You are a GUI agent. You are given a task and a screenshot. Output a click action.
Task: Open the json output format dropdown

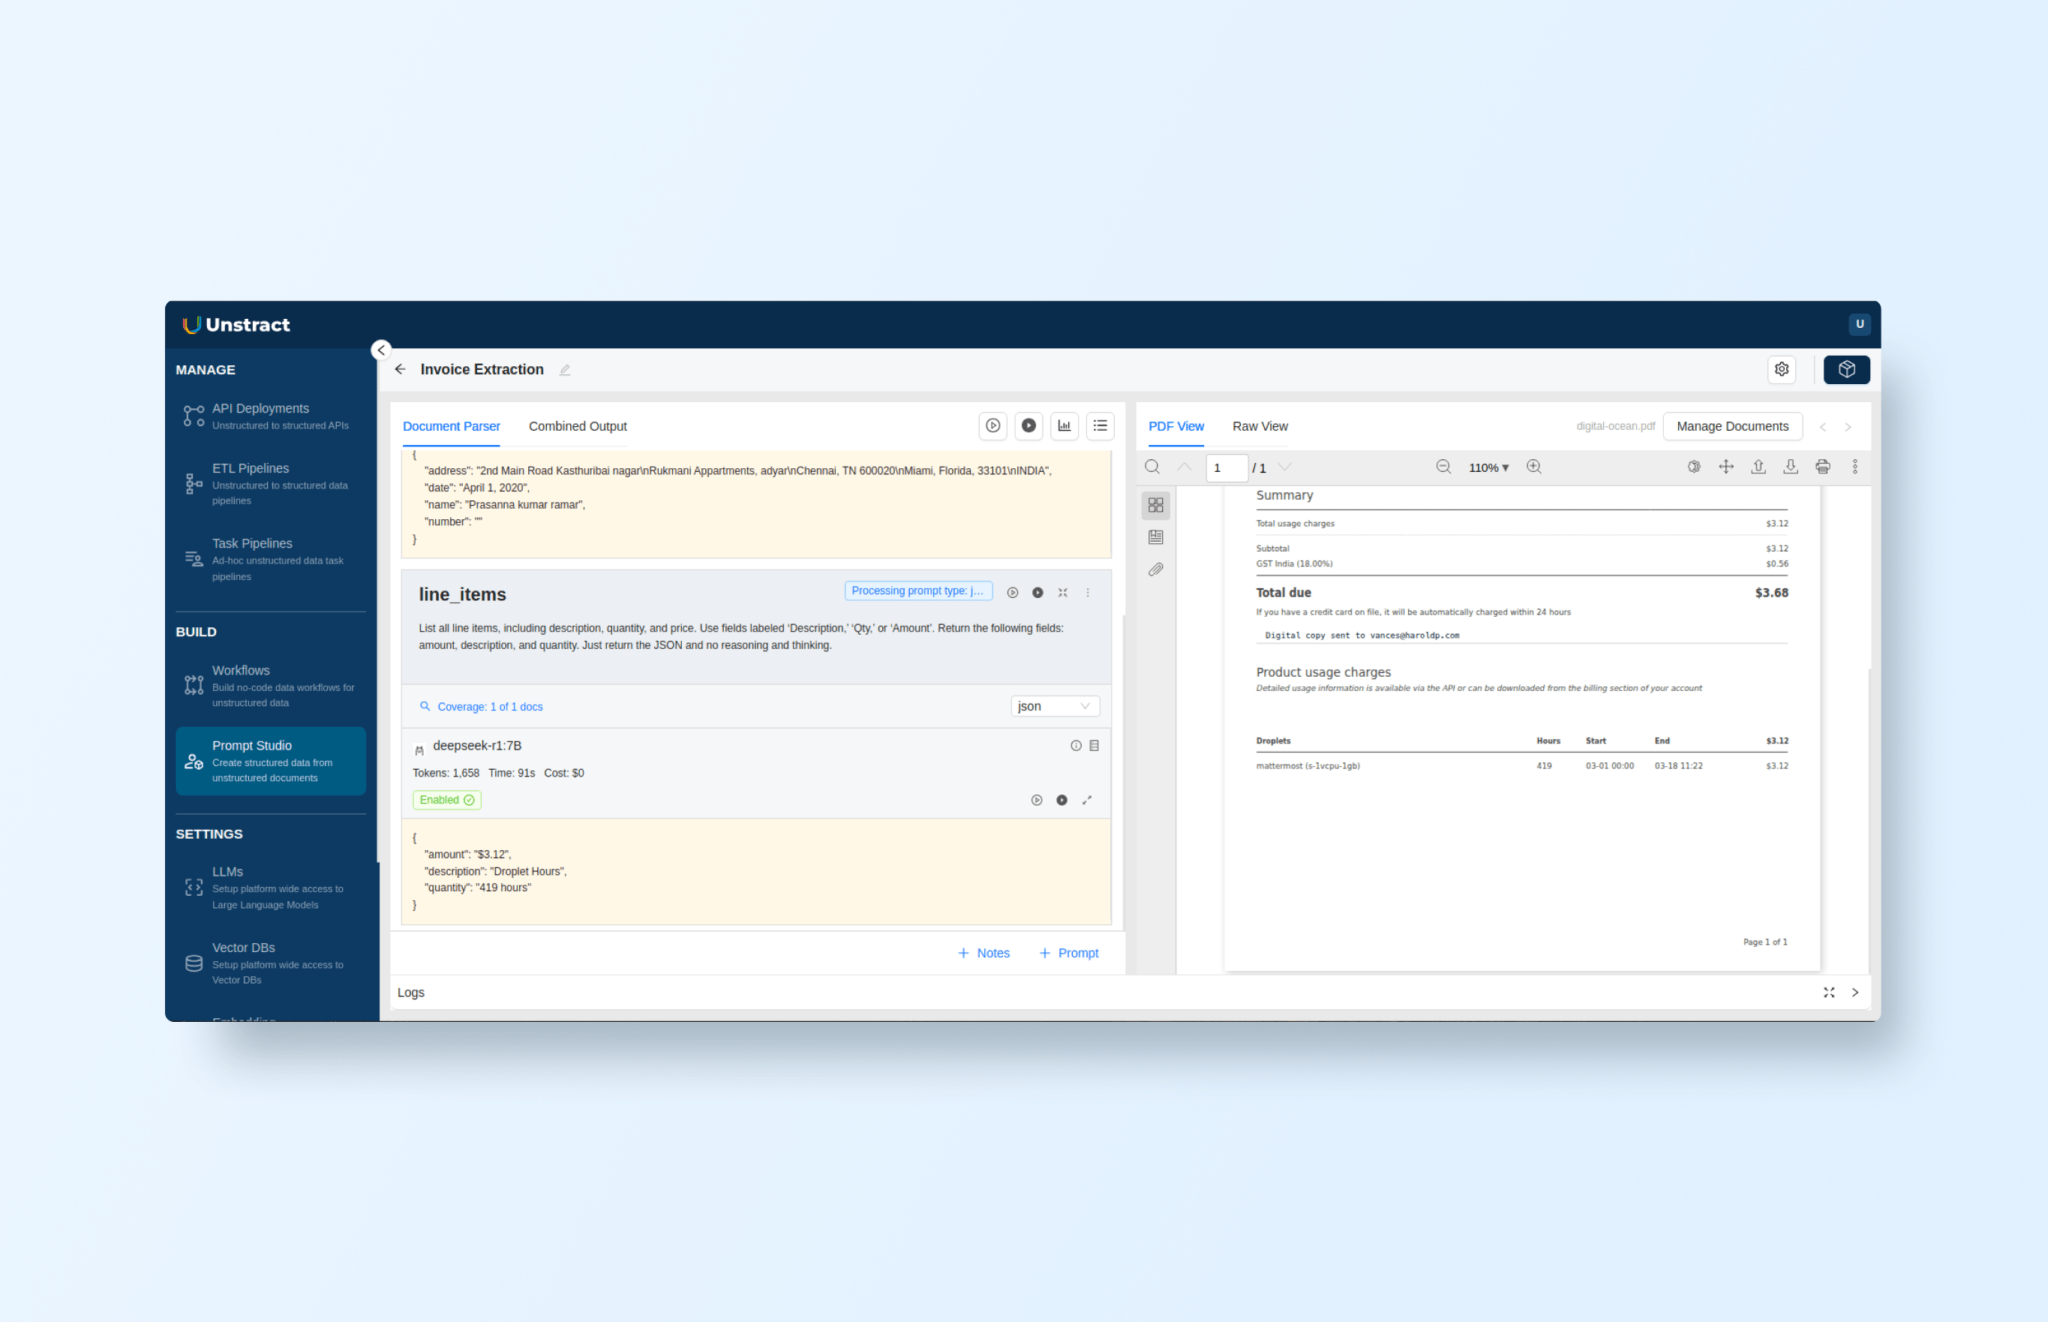pyautogui.click(x=1054, y=706)
